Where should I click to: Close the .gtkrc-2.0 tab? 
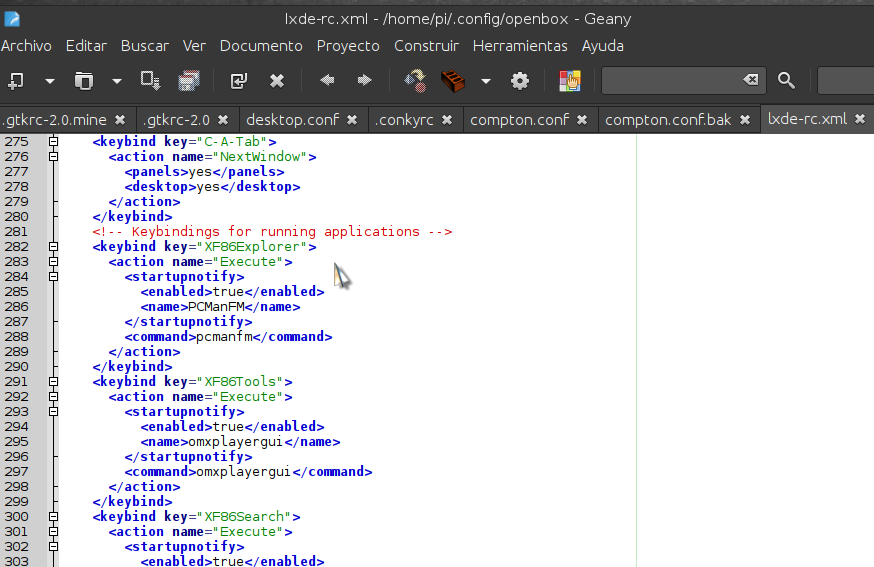pos(223,120)
